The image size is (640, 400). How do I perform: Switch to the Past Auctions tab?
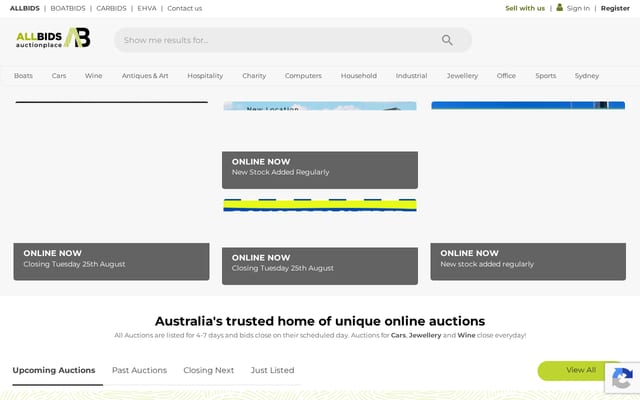coord(139,370)
